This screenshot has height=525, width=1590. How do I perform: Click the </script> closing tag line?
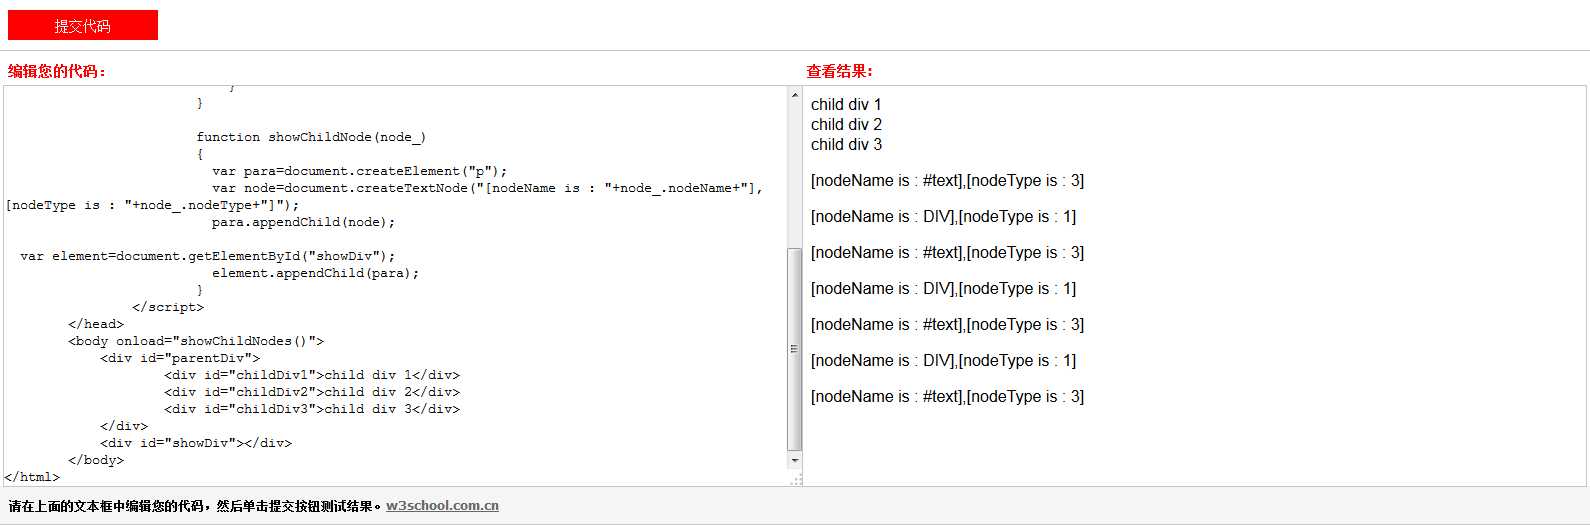pyautogui.click(x=168, y=307)
